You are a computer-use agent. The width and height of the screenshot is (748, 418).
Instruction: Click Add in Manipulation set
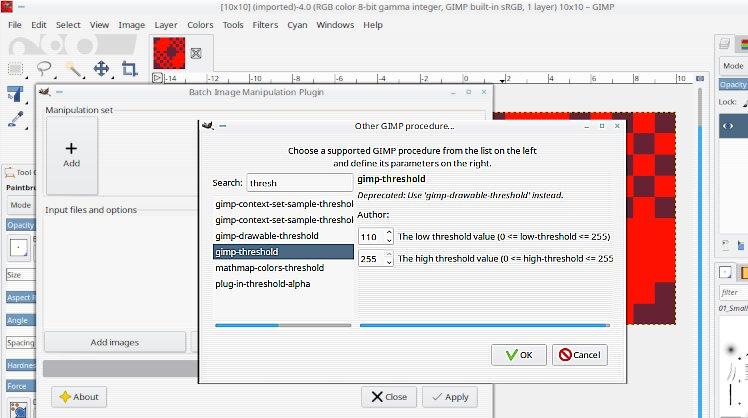72,155
